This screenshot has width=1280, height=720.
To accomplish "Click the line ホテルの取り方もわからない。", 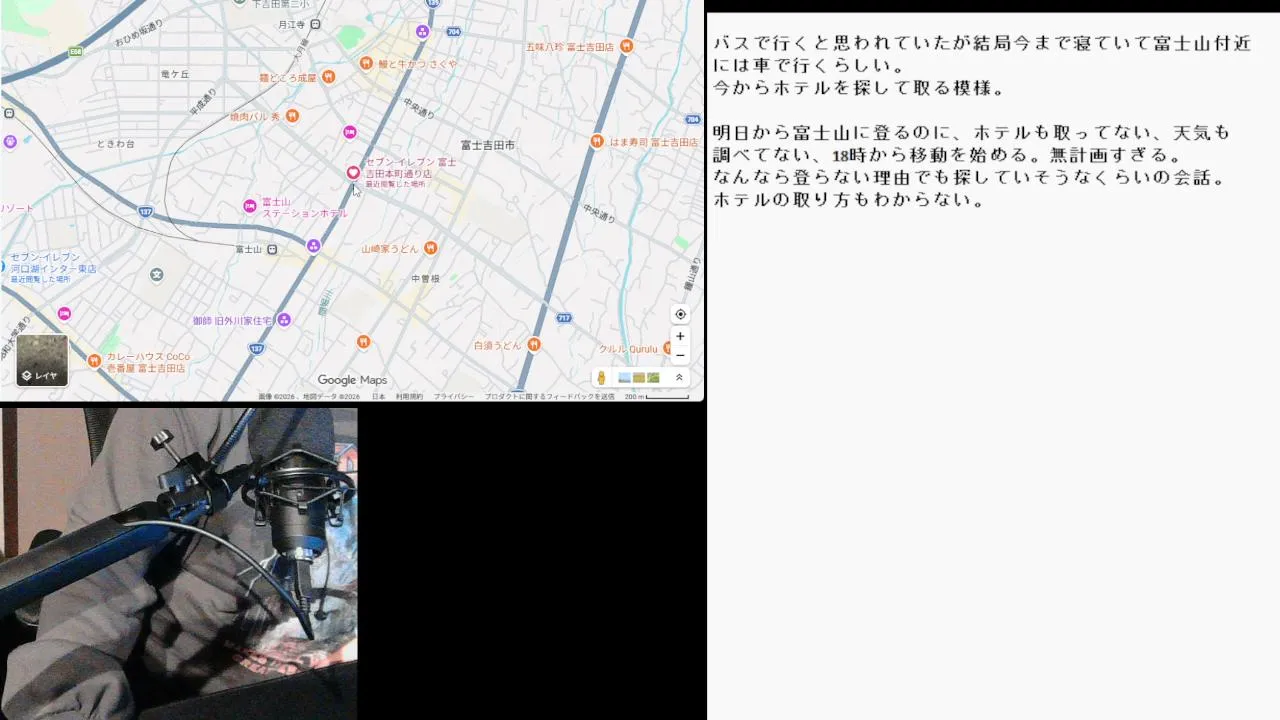I will pos(849,199).
